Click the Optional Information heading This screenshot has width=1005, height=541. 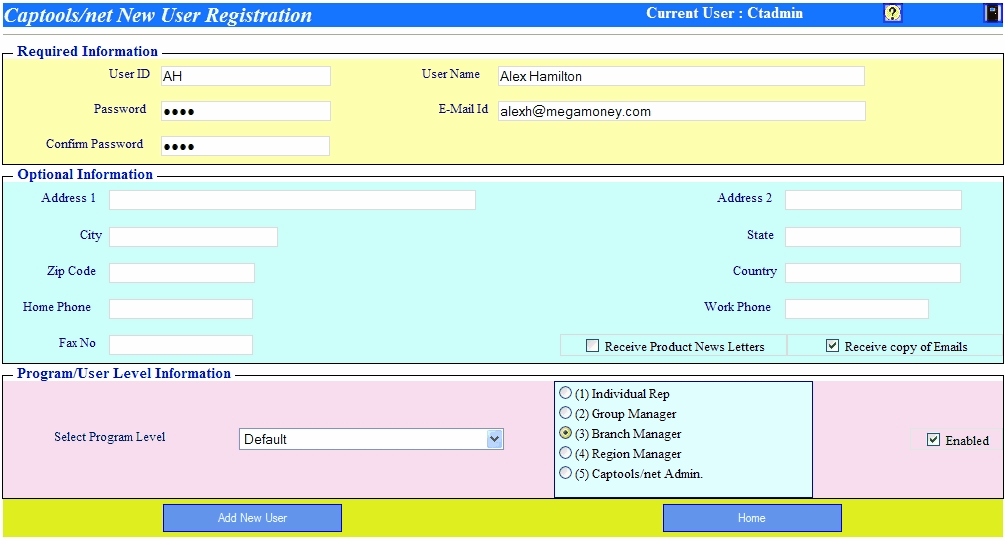pos(85,174)
